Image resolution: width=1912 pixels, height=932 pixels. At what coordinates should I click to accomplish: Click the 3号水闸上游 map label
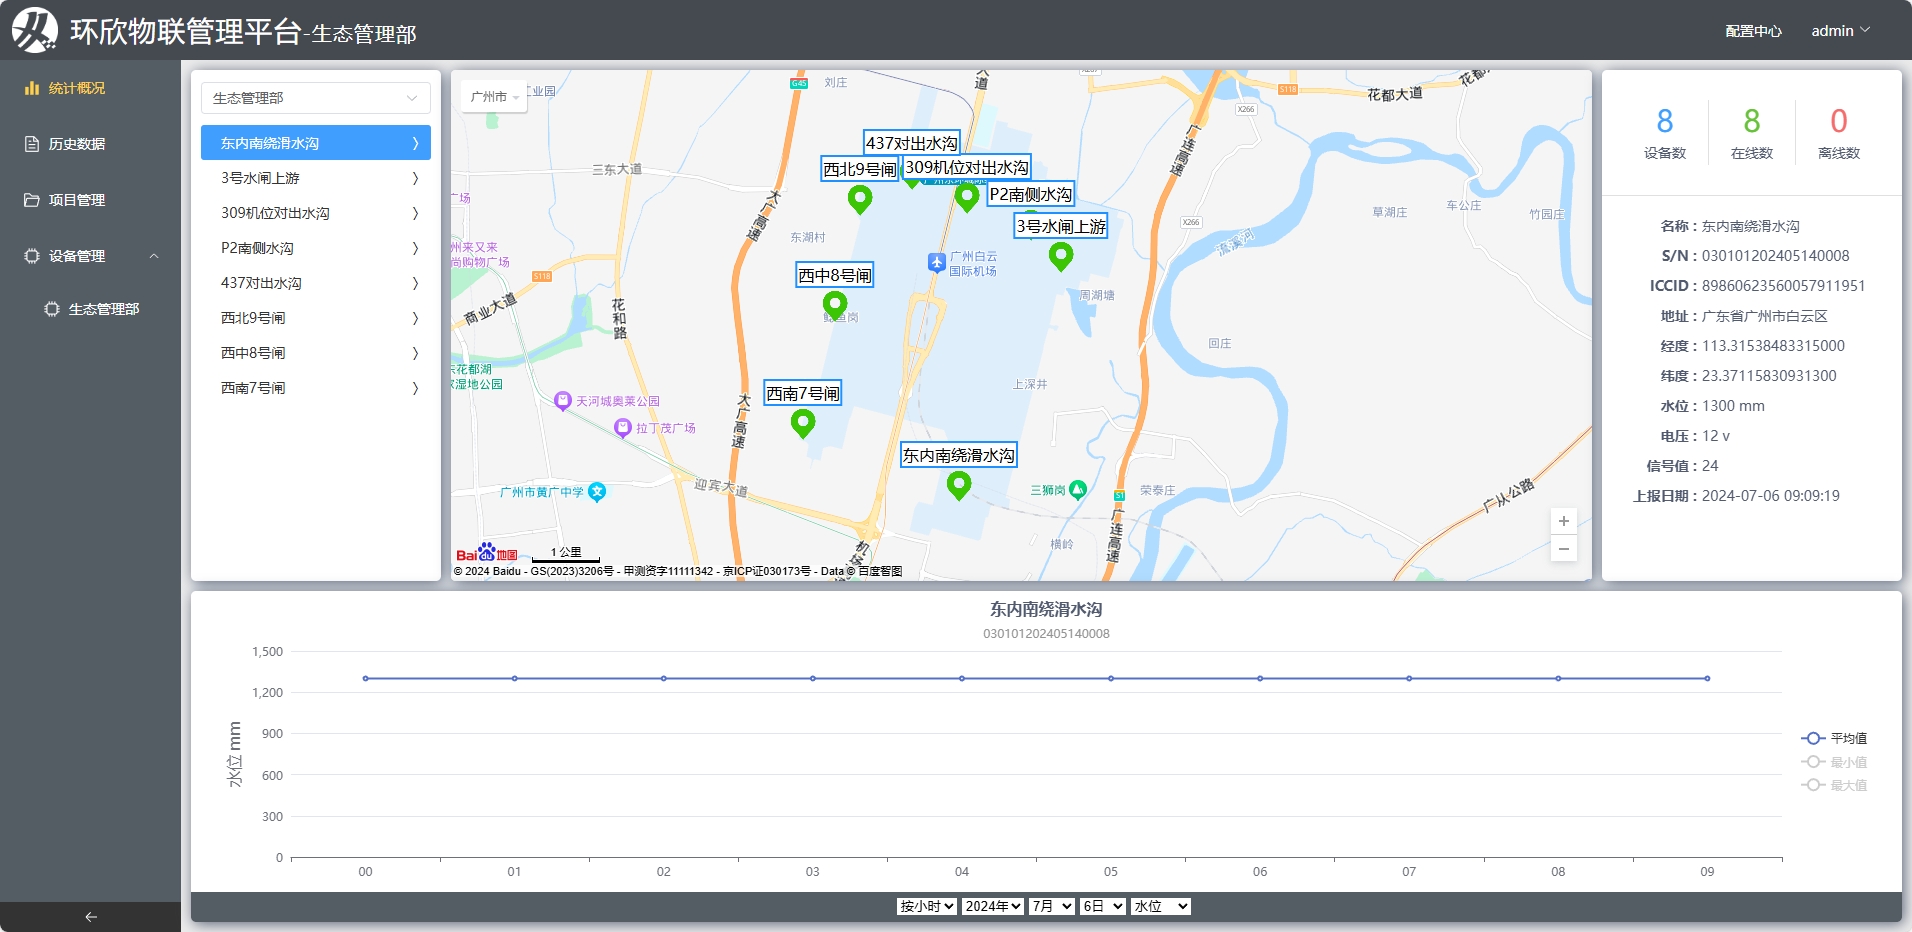(1061, 226)
